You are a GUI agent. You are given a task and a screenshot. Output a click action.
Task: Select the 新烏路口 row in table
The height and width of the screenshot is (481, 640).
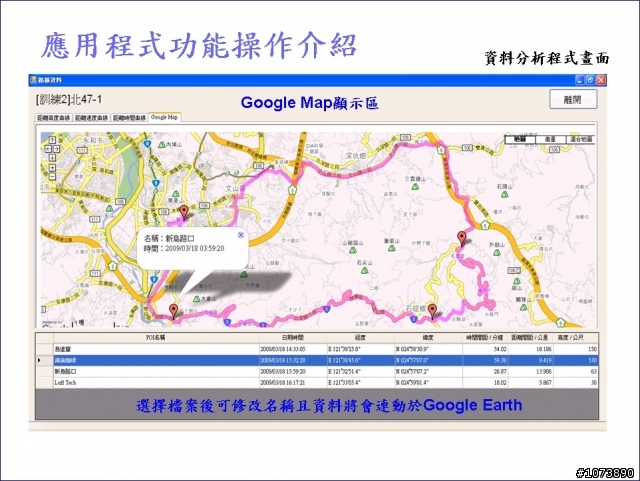pos(317,372)
